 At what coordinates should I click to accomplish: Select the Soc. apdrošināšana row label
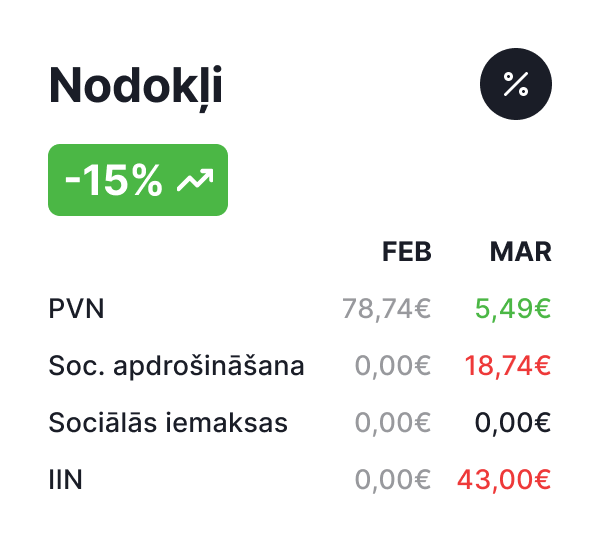click(x=176, y=366)
